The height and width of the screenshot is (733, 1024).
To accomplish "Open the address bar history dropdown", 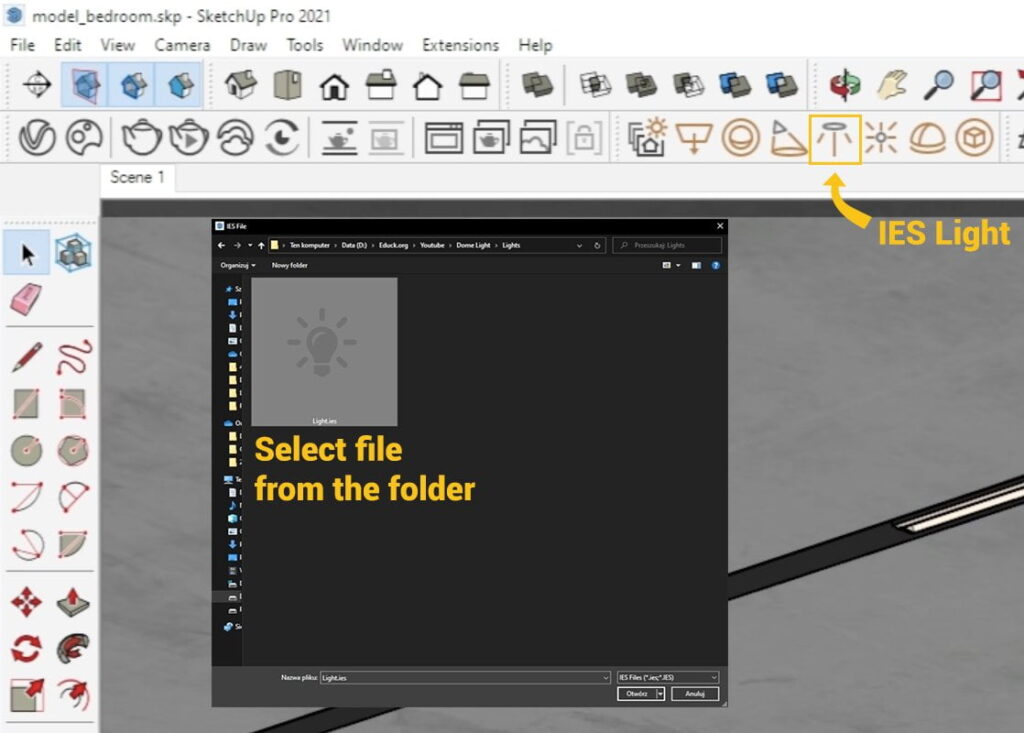I will [580, 245].
